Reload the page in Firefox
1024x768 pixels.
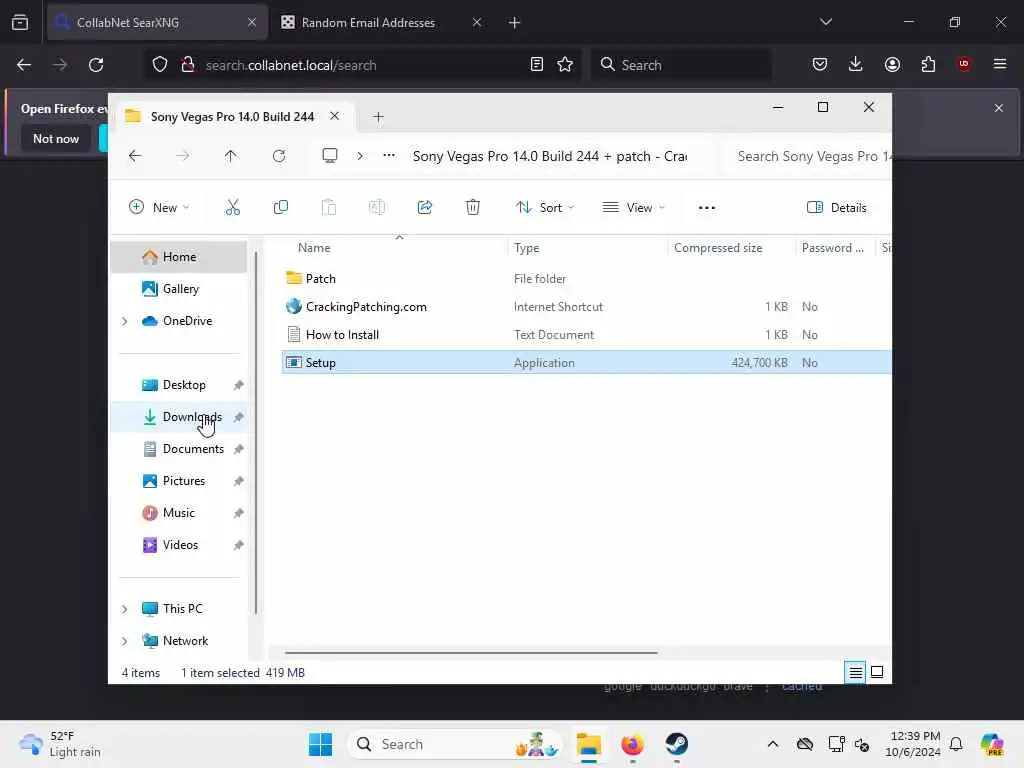click(x=96, y=65)
